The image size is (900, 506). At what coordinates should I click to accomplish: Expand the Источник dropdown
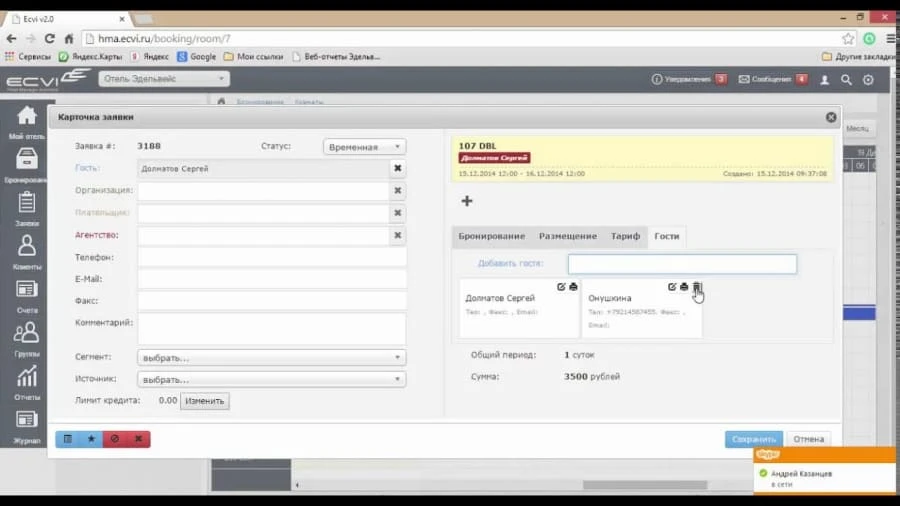271,379
